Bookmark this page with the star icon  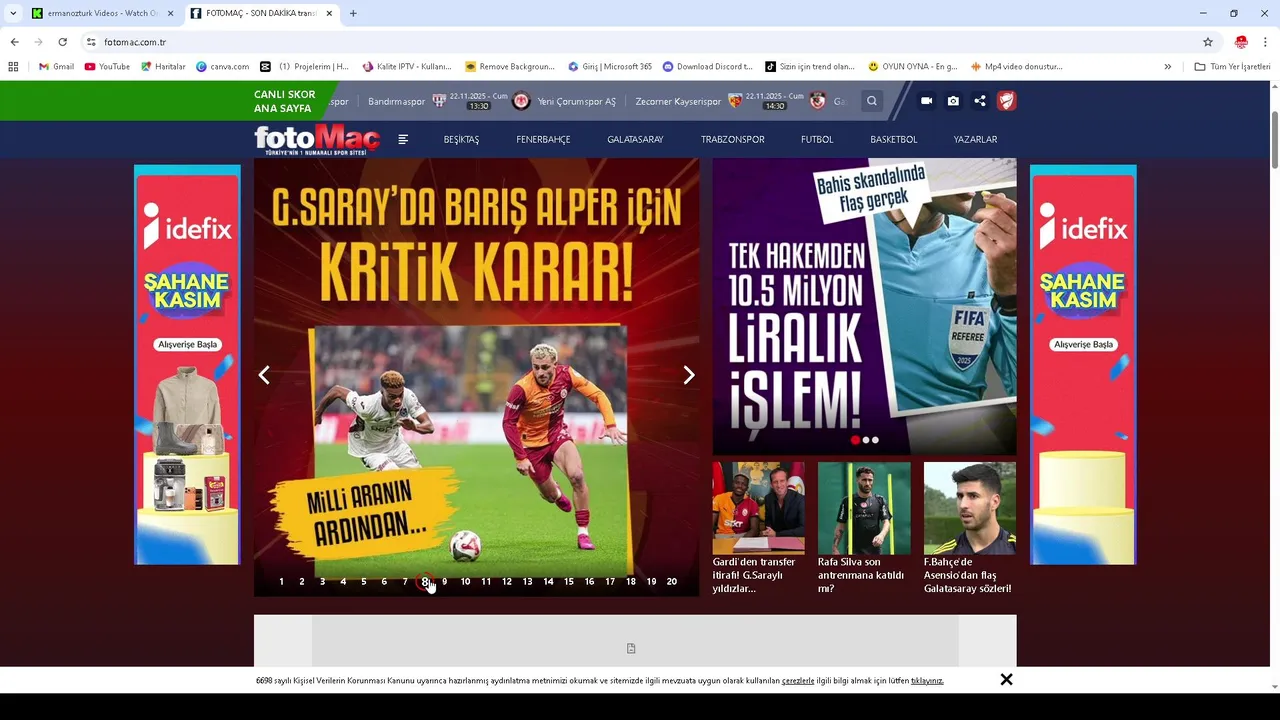pos(1208,42)
